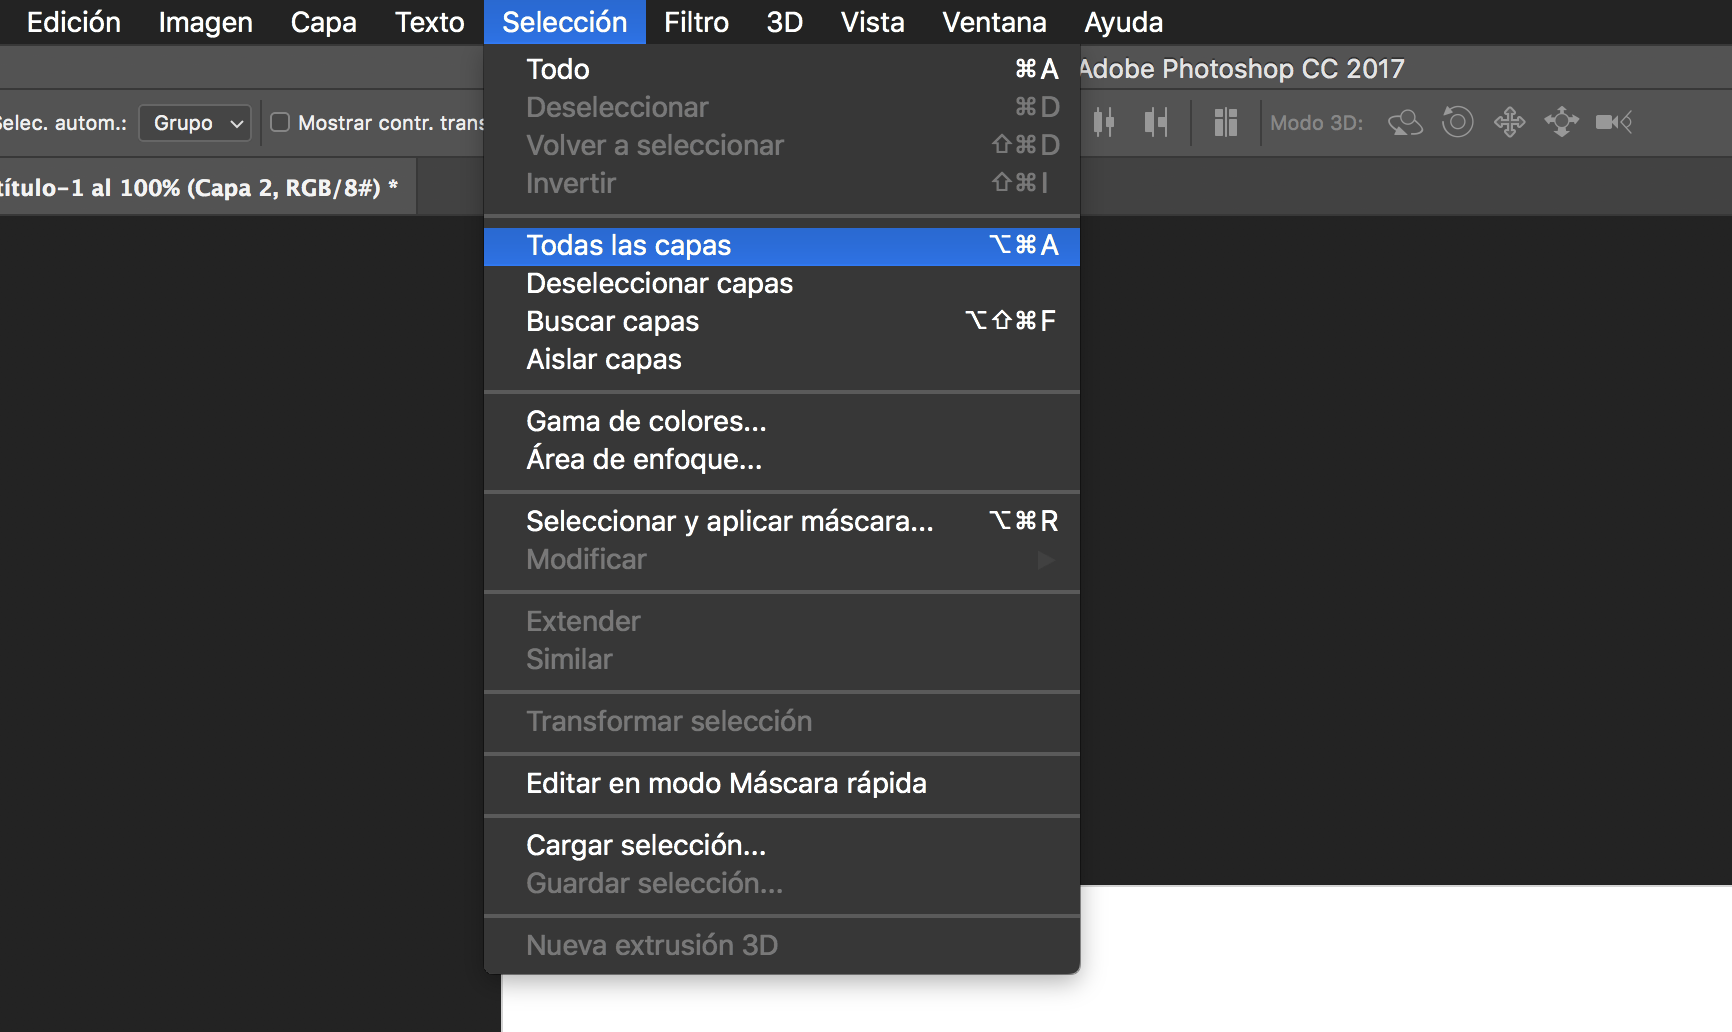1732x1032 pixels.
Task: Select the 3D camera zoom icon
Action: (x=1613, y=122)
